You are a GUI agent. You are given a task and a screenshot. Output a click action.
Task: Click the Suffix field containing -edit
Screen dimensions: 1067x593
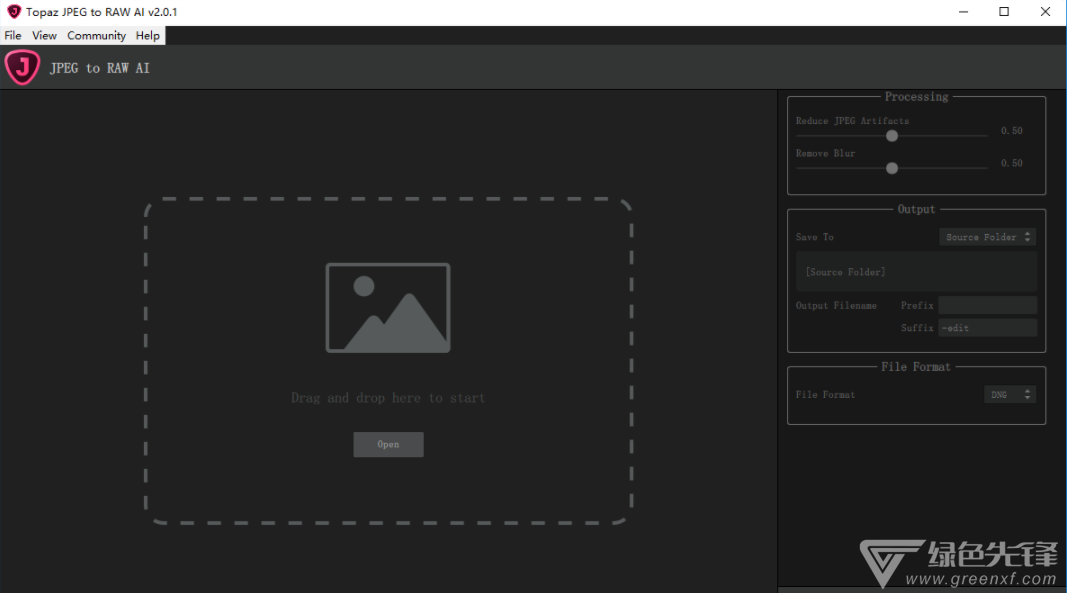pos(987,327)
